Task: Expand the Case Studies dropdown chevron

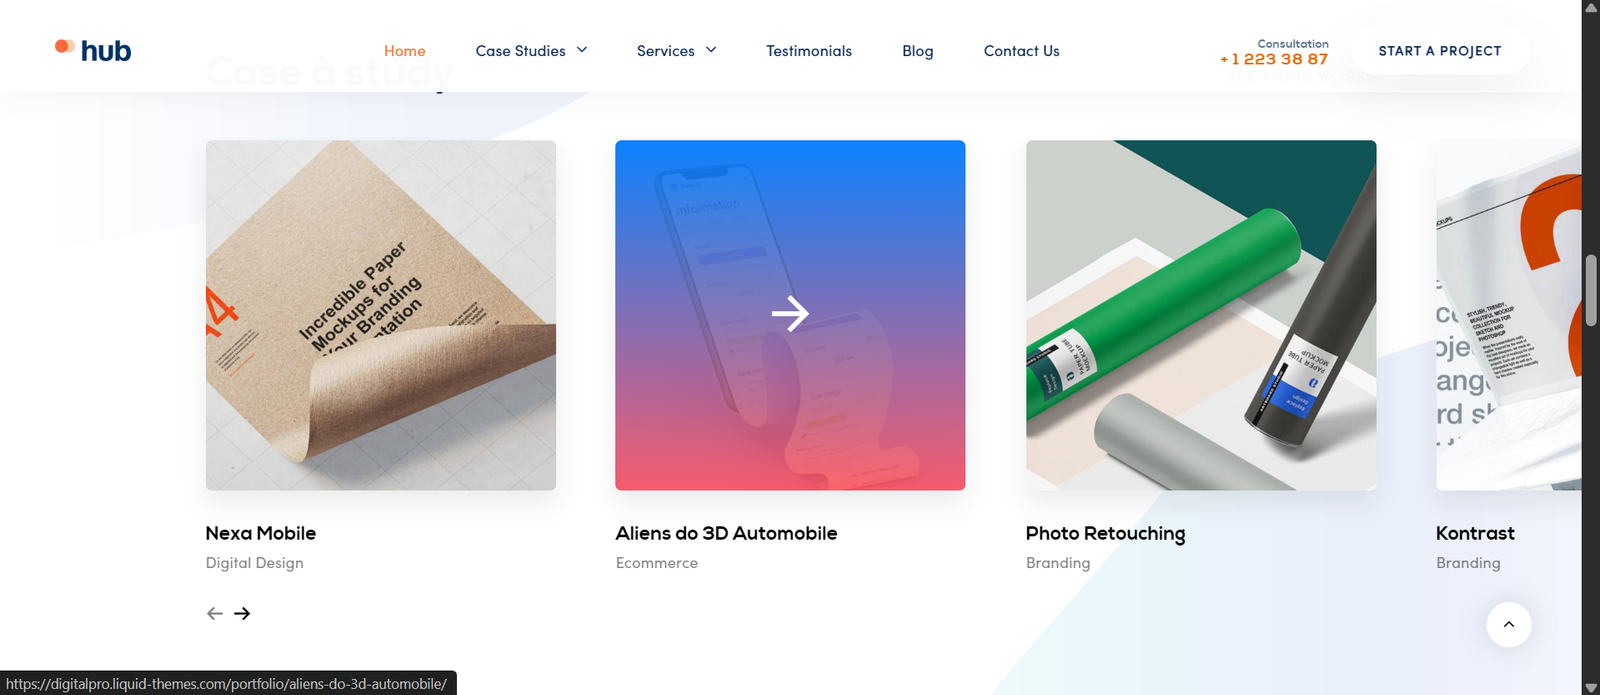Action: click(582, 50)
